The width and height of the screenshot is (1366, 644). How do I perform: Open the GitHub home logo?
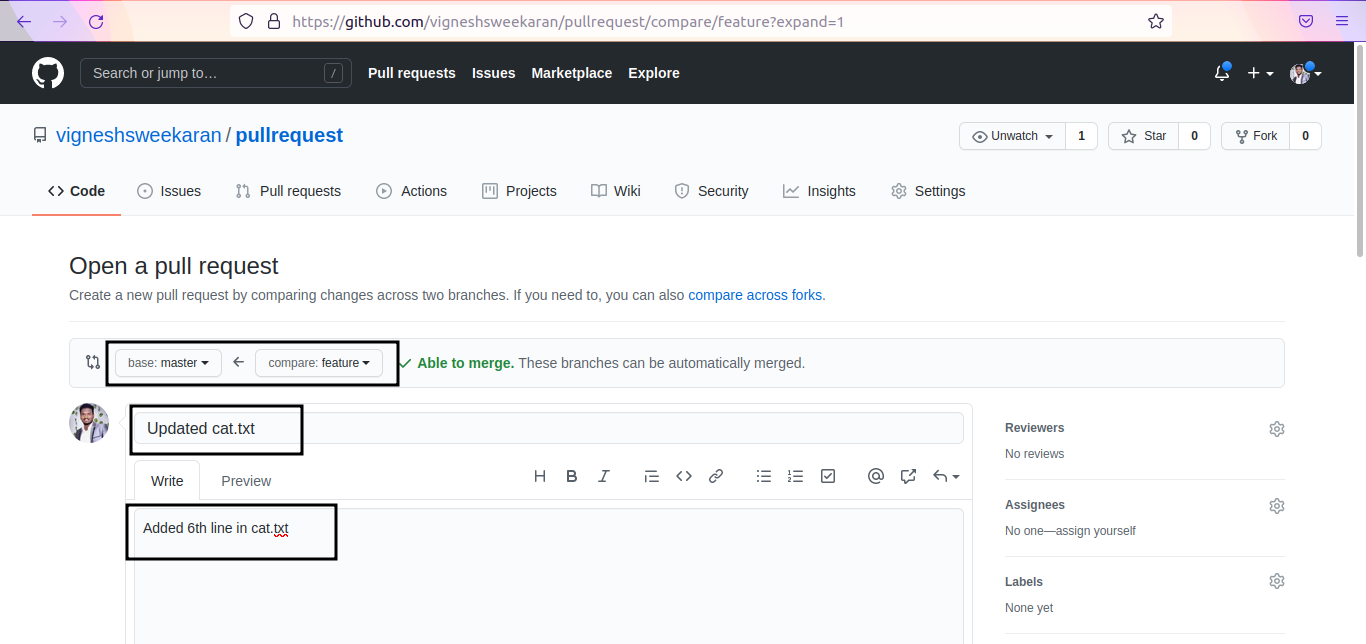[x=48, y=73]
